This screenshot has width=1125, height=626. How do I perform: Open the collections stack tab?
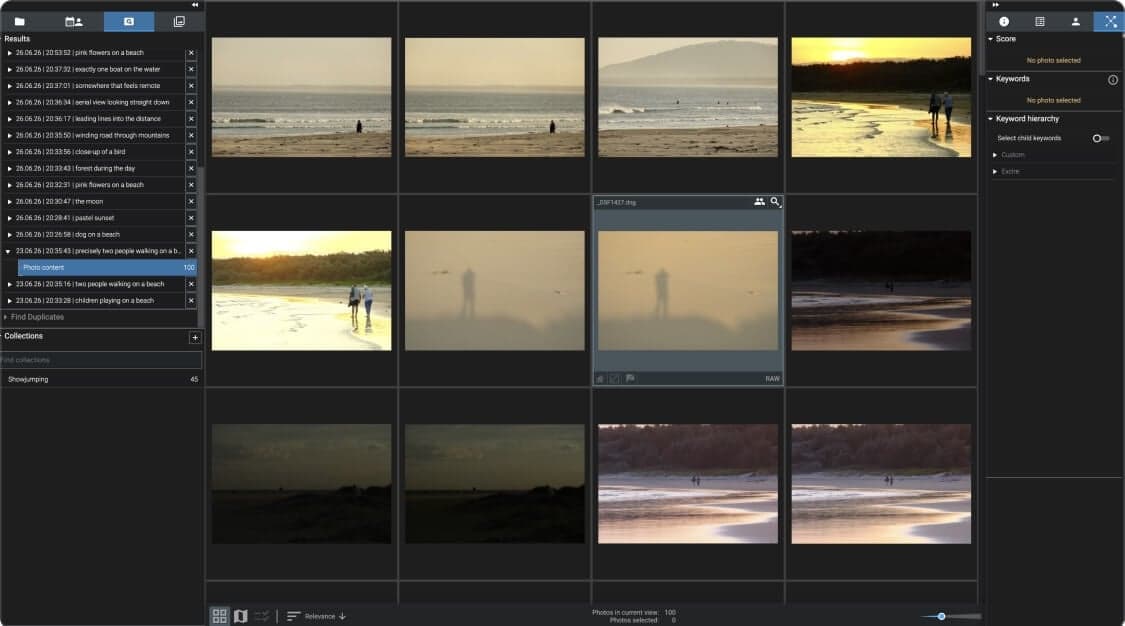(179, 22)
